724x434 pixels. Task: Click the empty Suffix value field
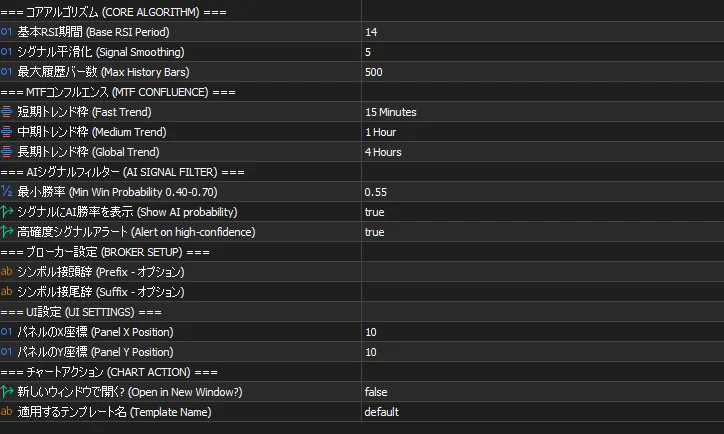(x=540, y=292)
